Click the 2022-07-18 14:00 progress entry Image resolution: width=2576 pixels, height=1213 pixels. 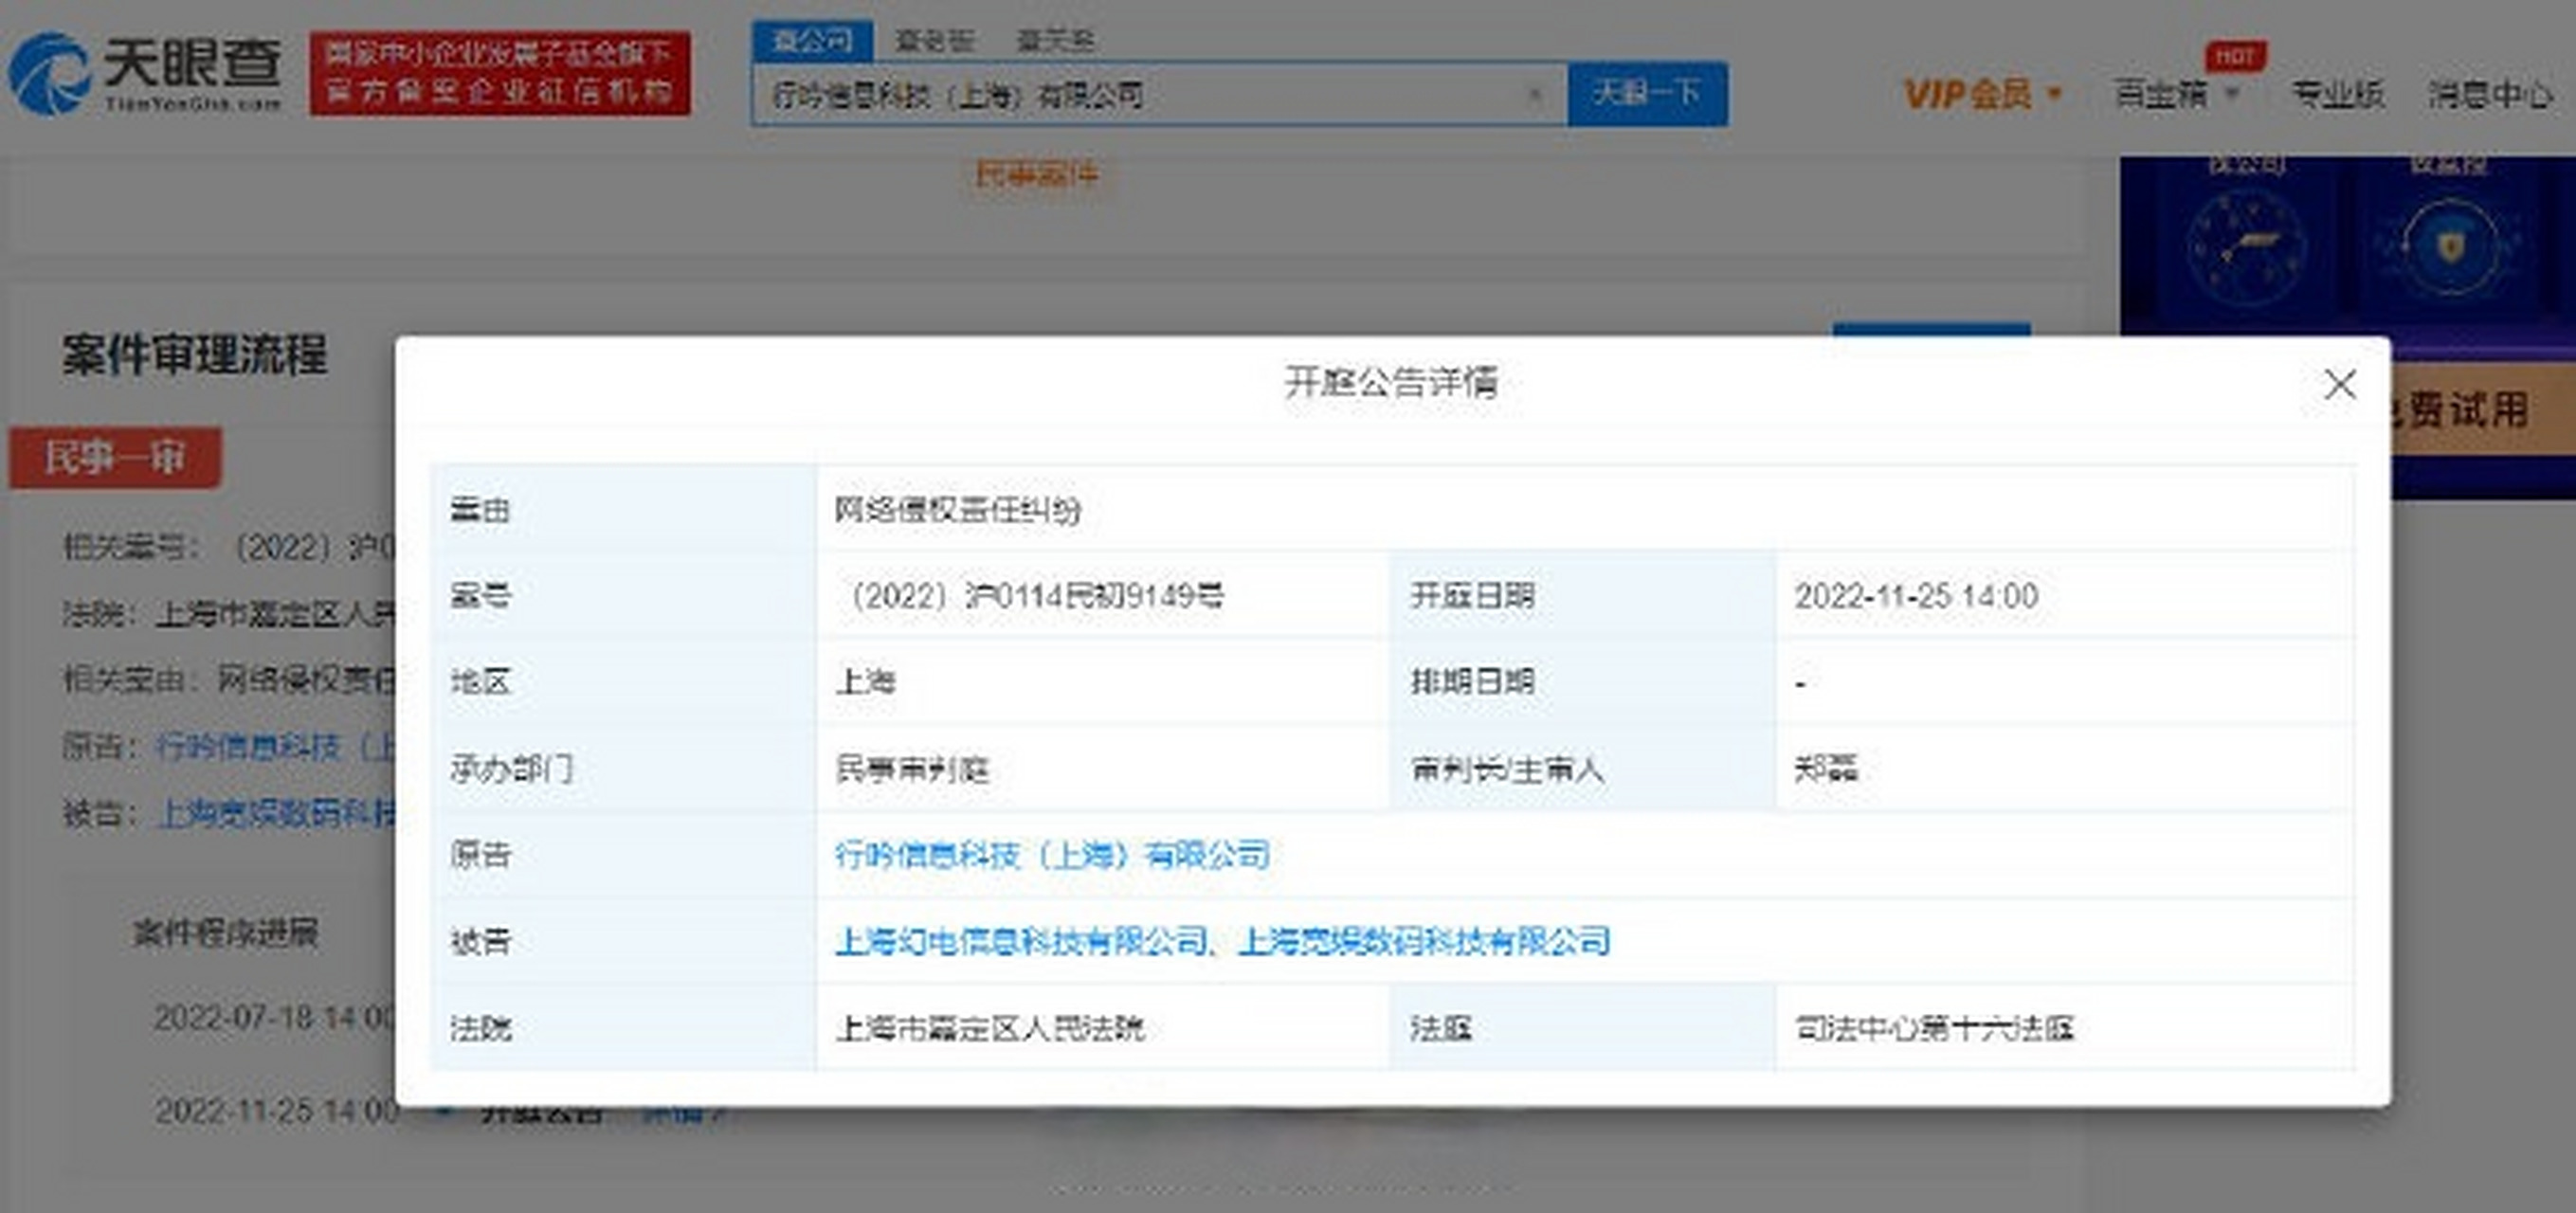point(274,1018)
